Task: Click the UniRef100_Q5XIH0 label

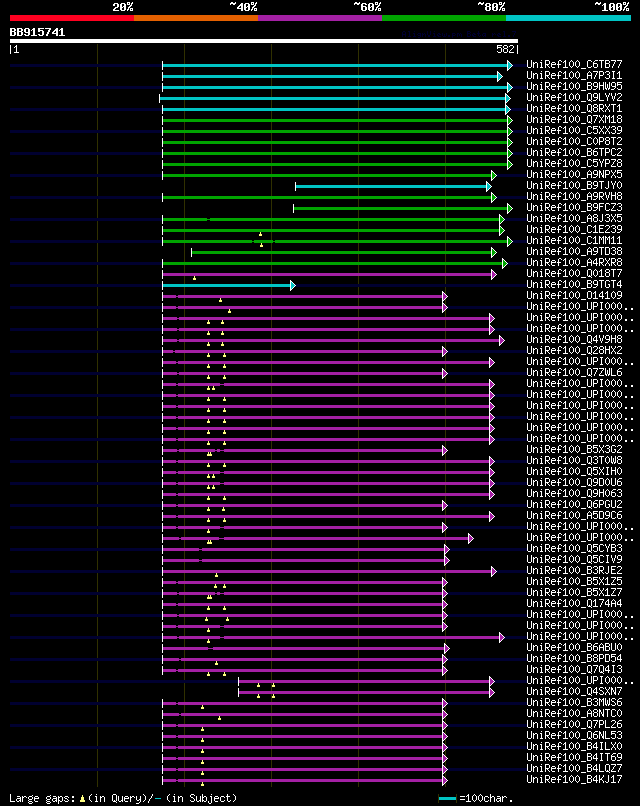Action: coord(574,471)
